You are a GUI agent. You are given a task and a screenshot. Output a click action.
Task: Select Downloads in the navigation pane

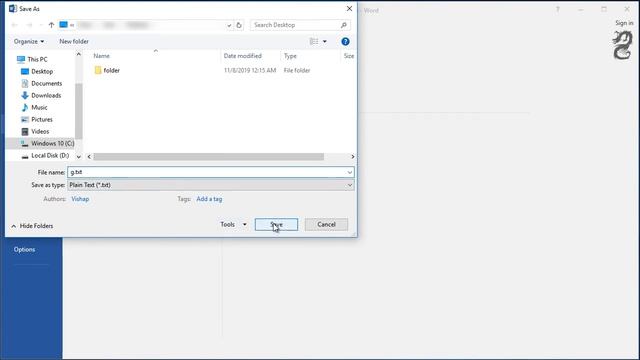(x=46, y=95)
